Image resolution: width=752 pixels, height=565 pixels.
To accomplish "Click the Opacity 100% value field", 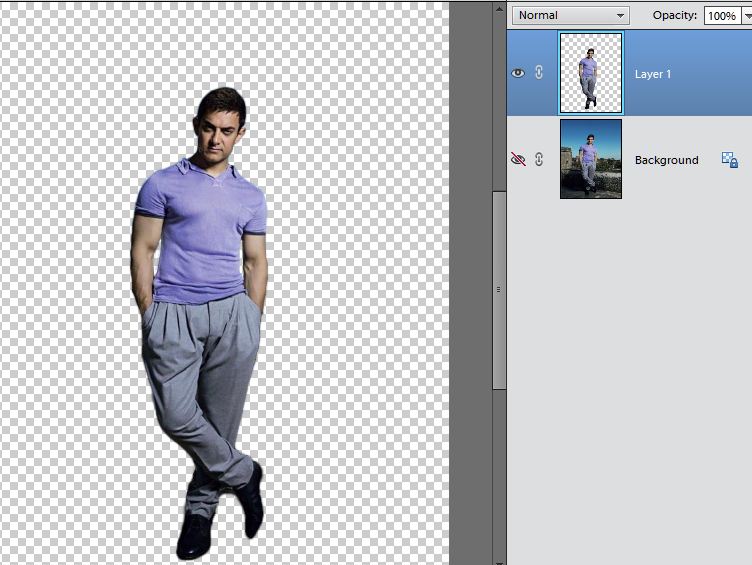I will click(721, 16).
